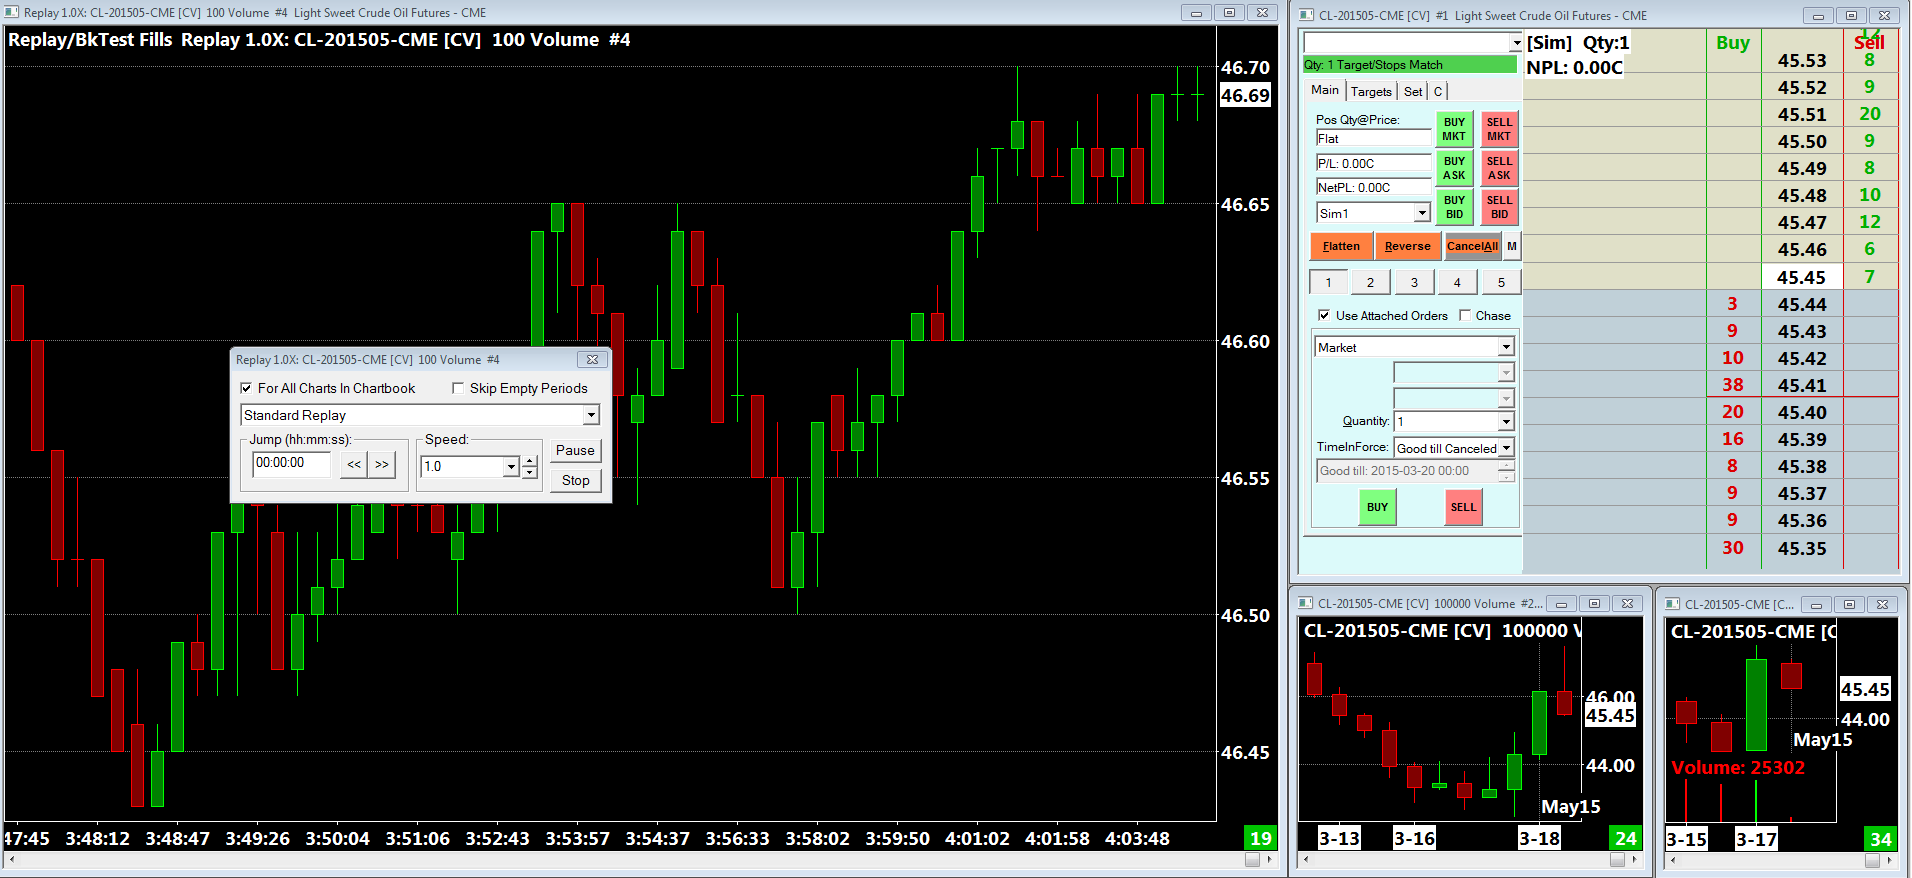The height and width of the screenshot is (878, 1912).
Task: Click the small M button beside CancelAll
Action: (x=1512, y=246)
